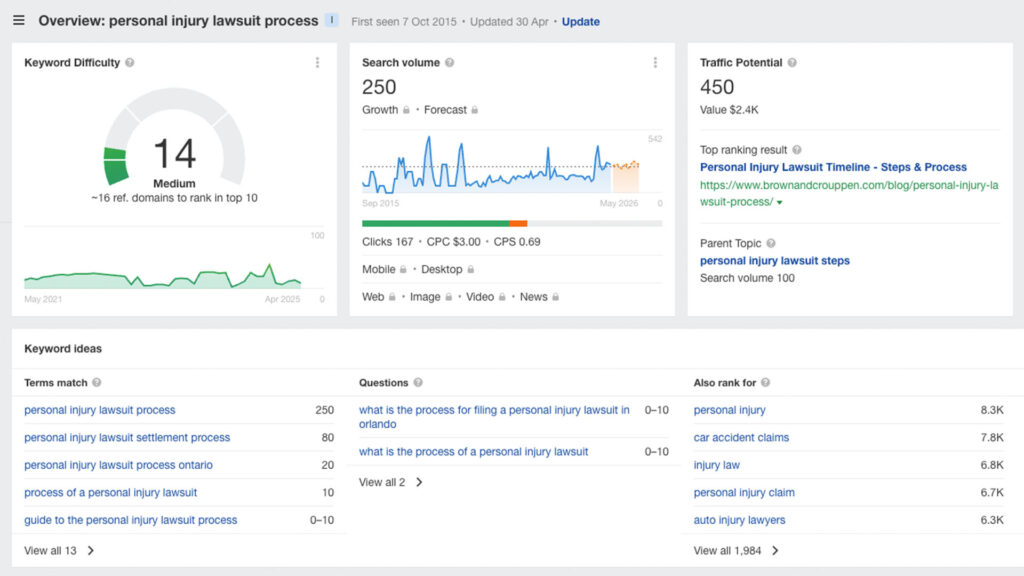Open keyword personal injury lawsuit process
Viewport: 1024px width, 576px height.
[x=100, y=410]
